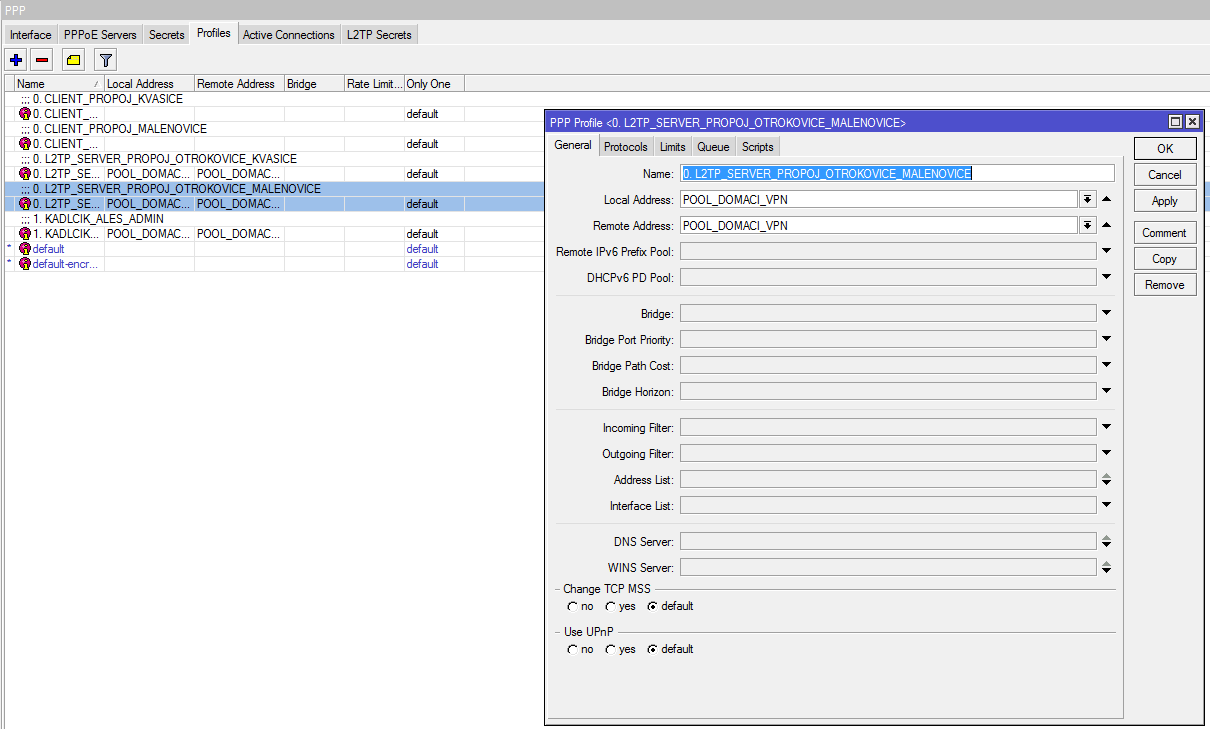Open the Active Connections tab
Screen dimensions: 1210x729
(288, 35)
